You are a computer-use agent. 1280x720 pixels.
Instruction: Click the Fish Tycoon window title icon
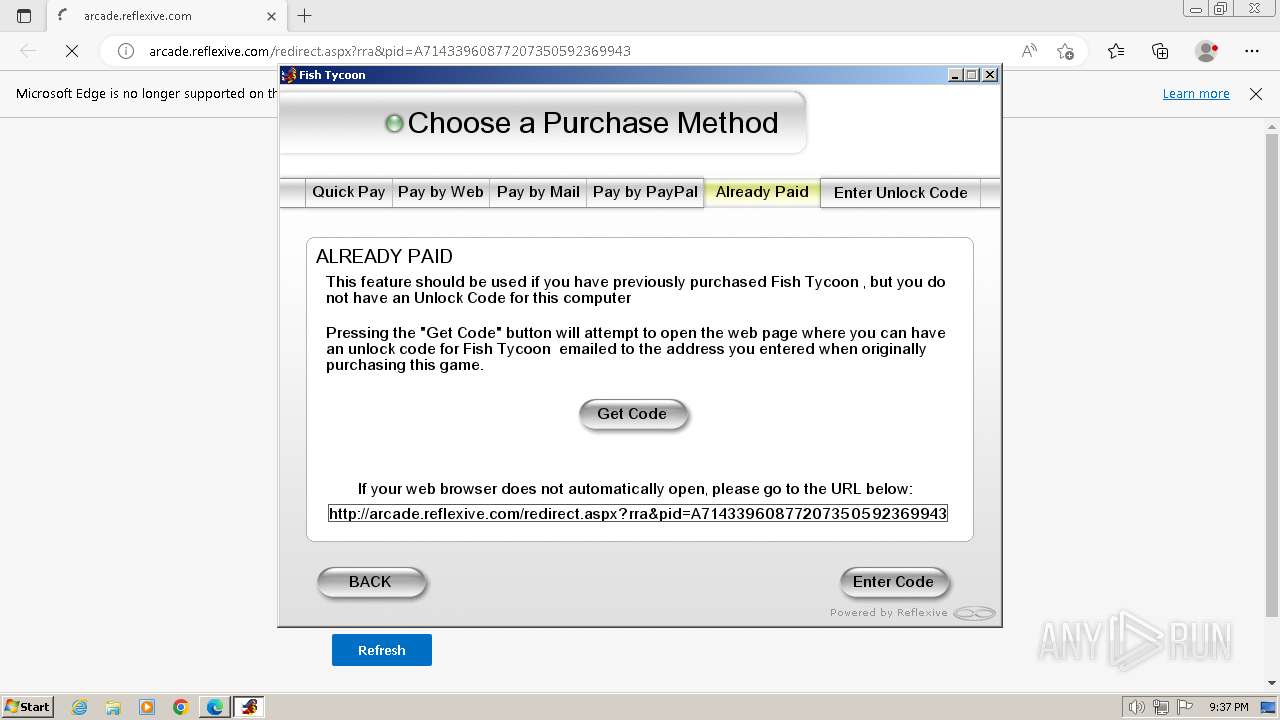pyautogui.click(x=289, y=75)
